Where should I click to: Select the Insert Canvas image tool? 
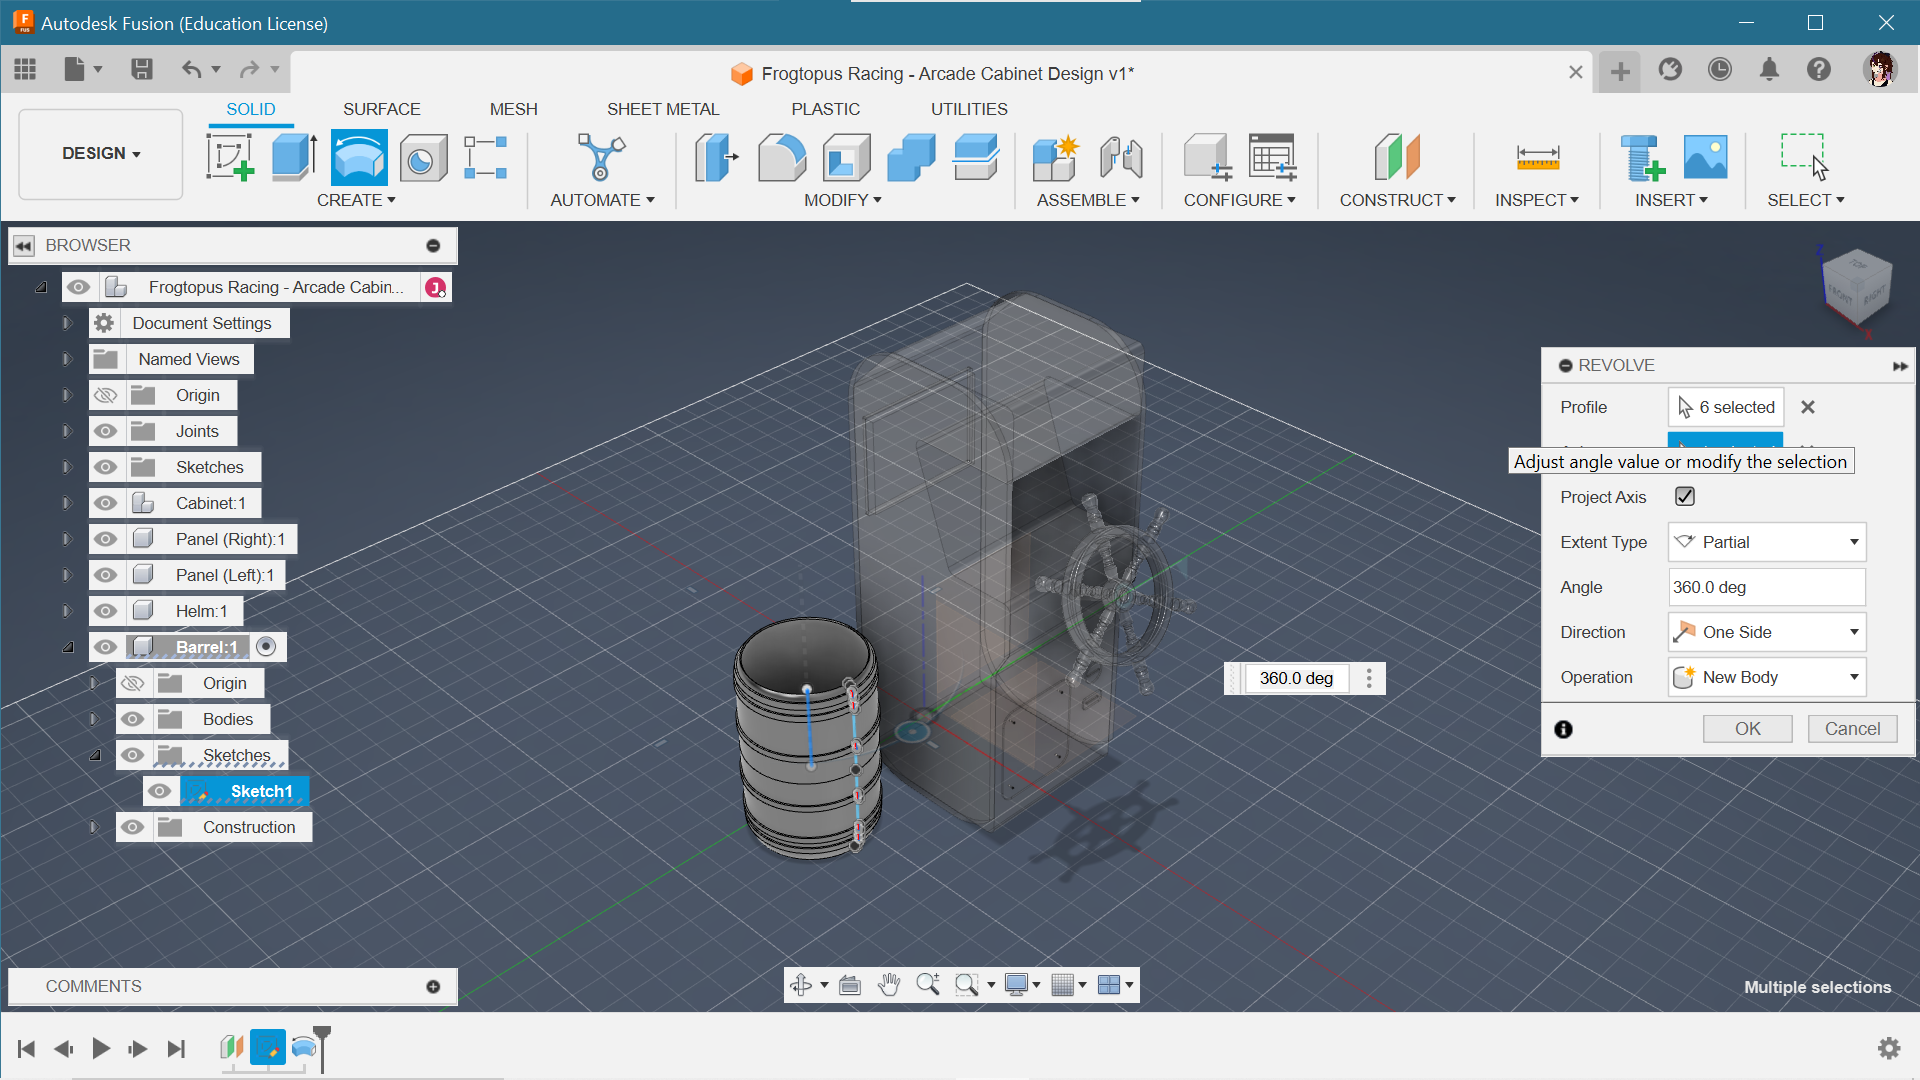click(x=1705, y=157)
